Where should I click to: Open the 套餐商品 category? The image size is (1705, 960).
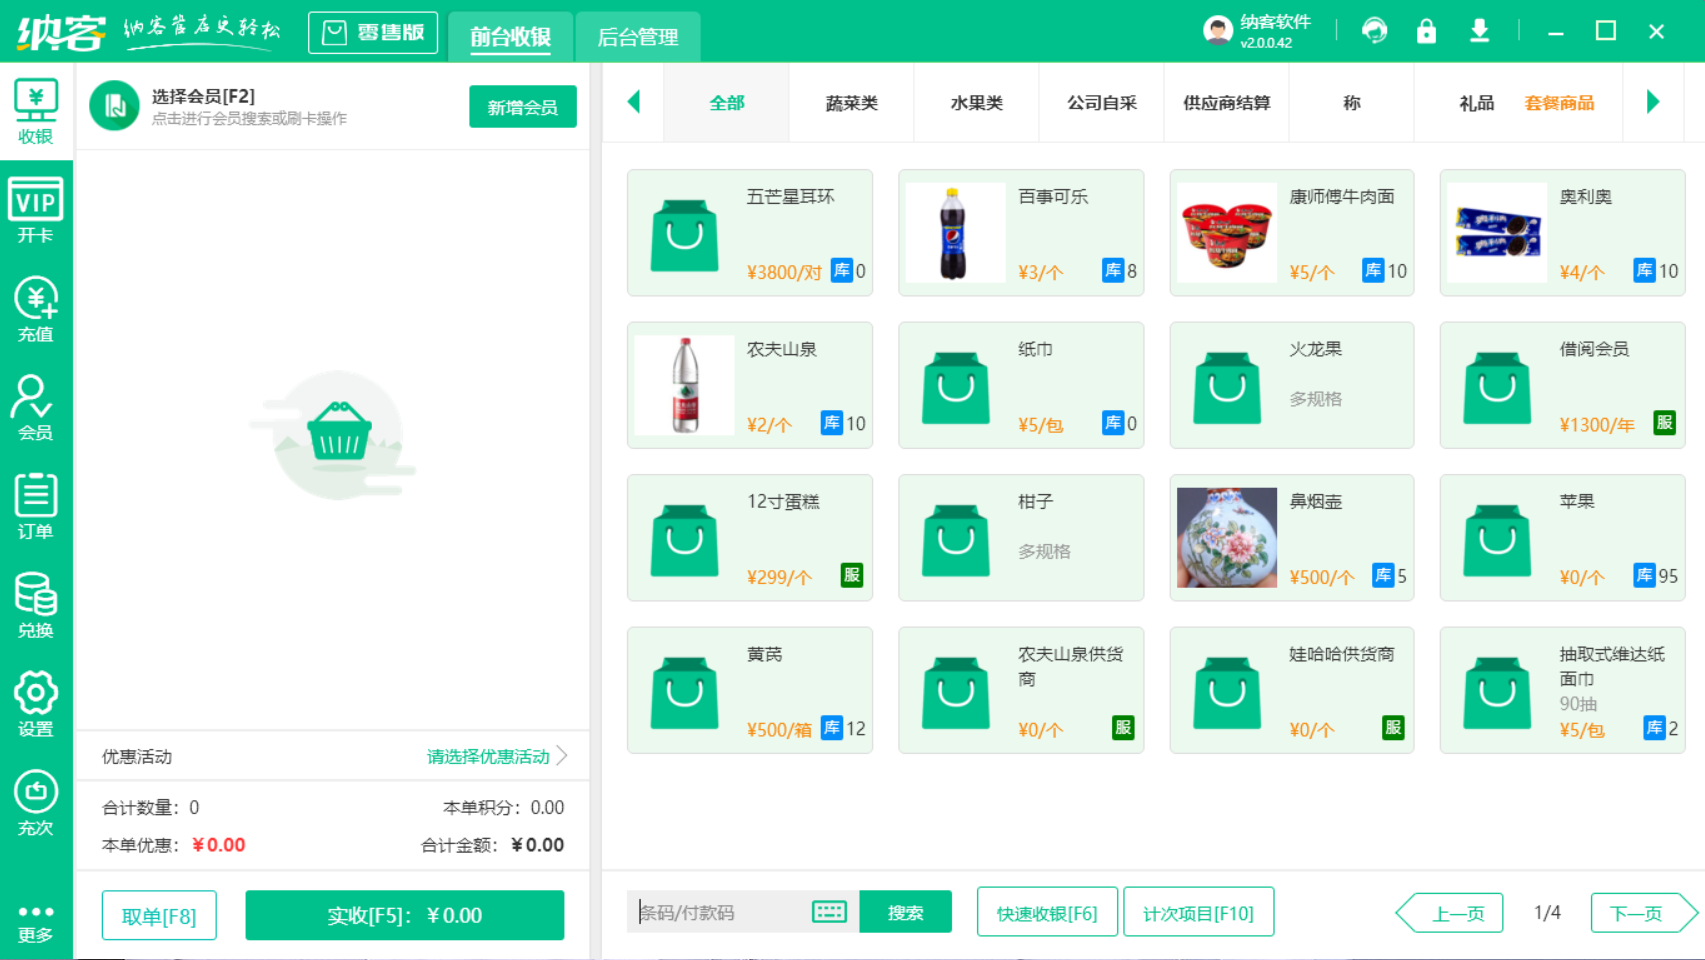(x=1559, y=102)
